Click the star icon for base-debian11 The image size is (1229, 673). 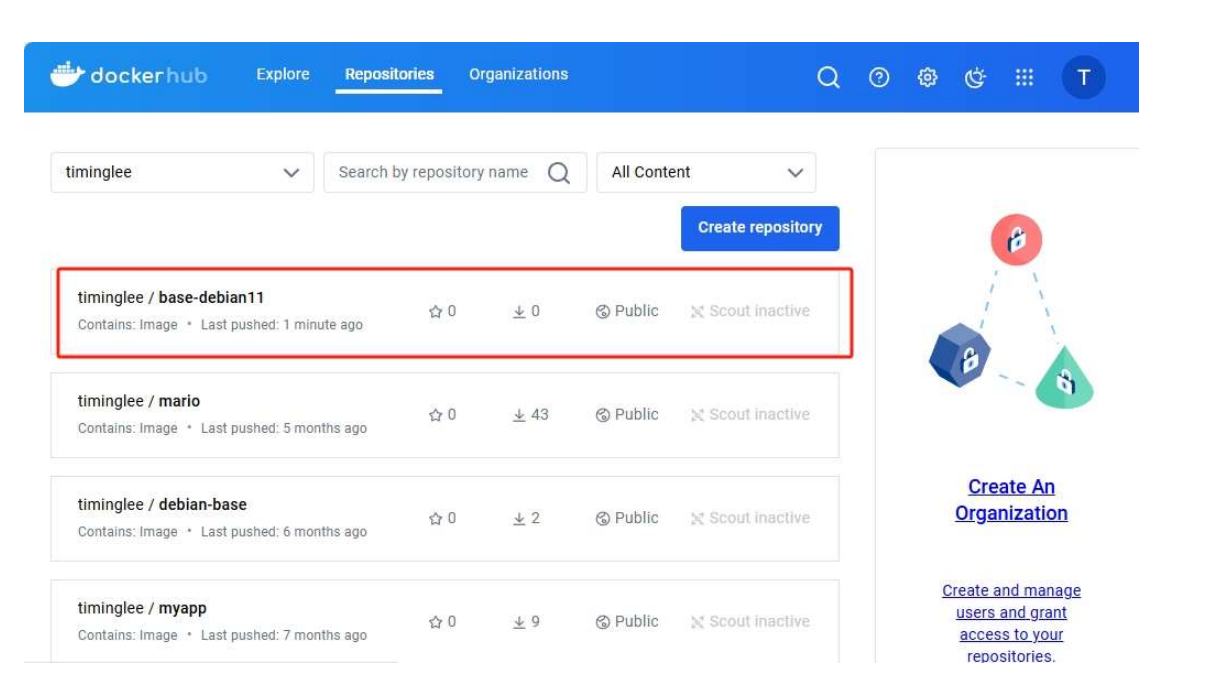click(435, 312)
